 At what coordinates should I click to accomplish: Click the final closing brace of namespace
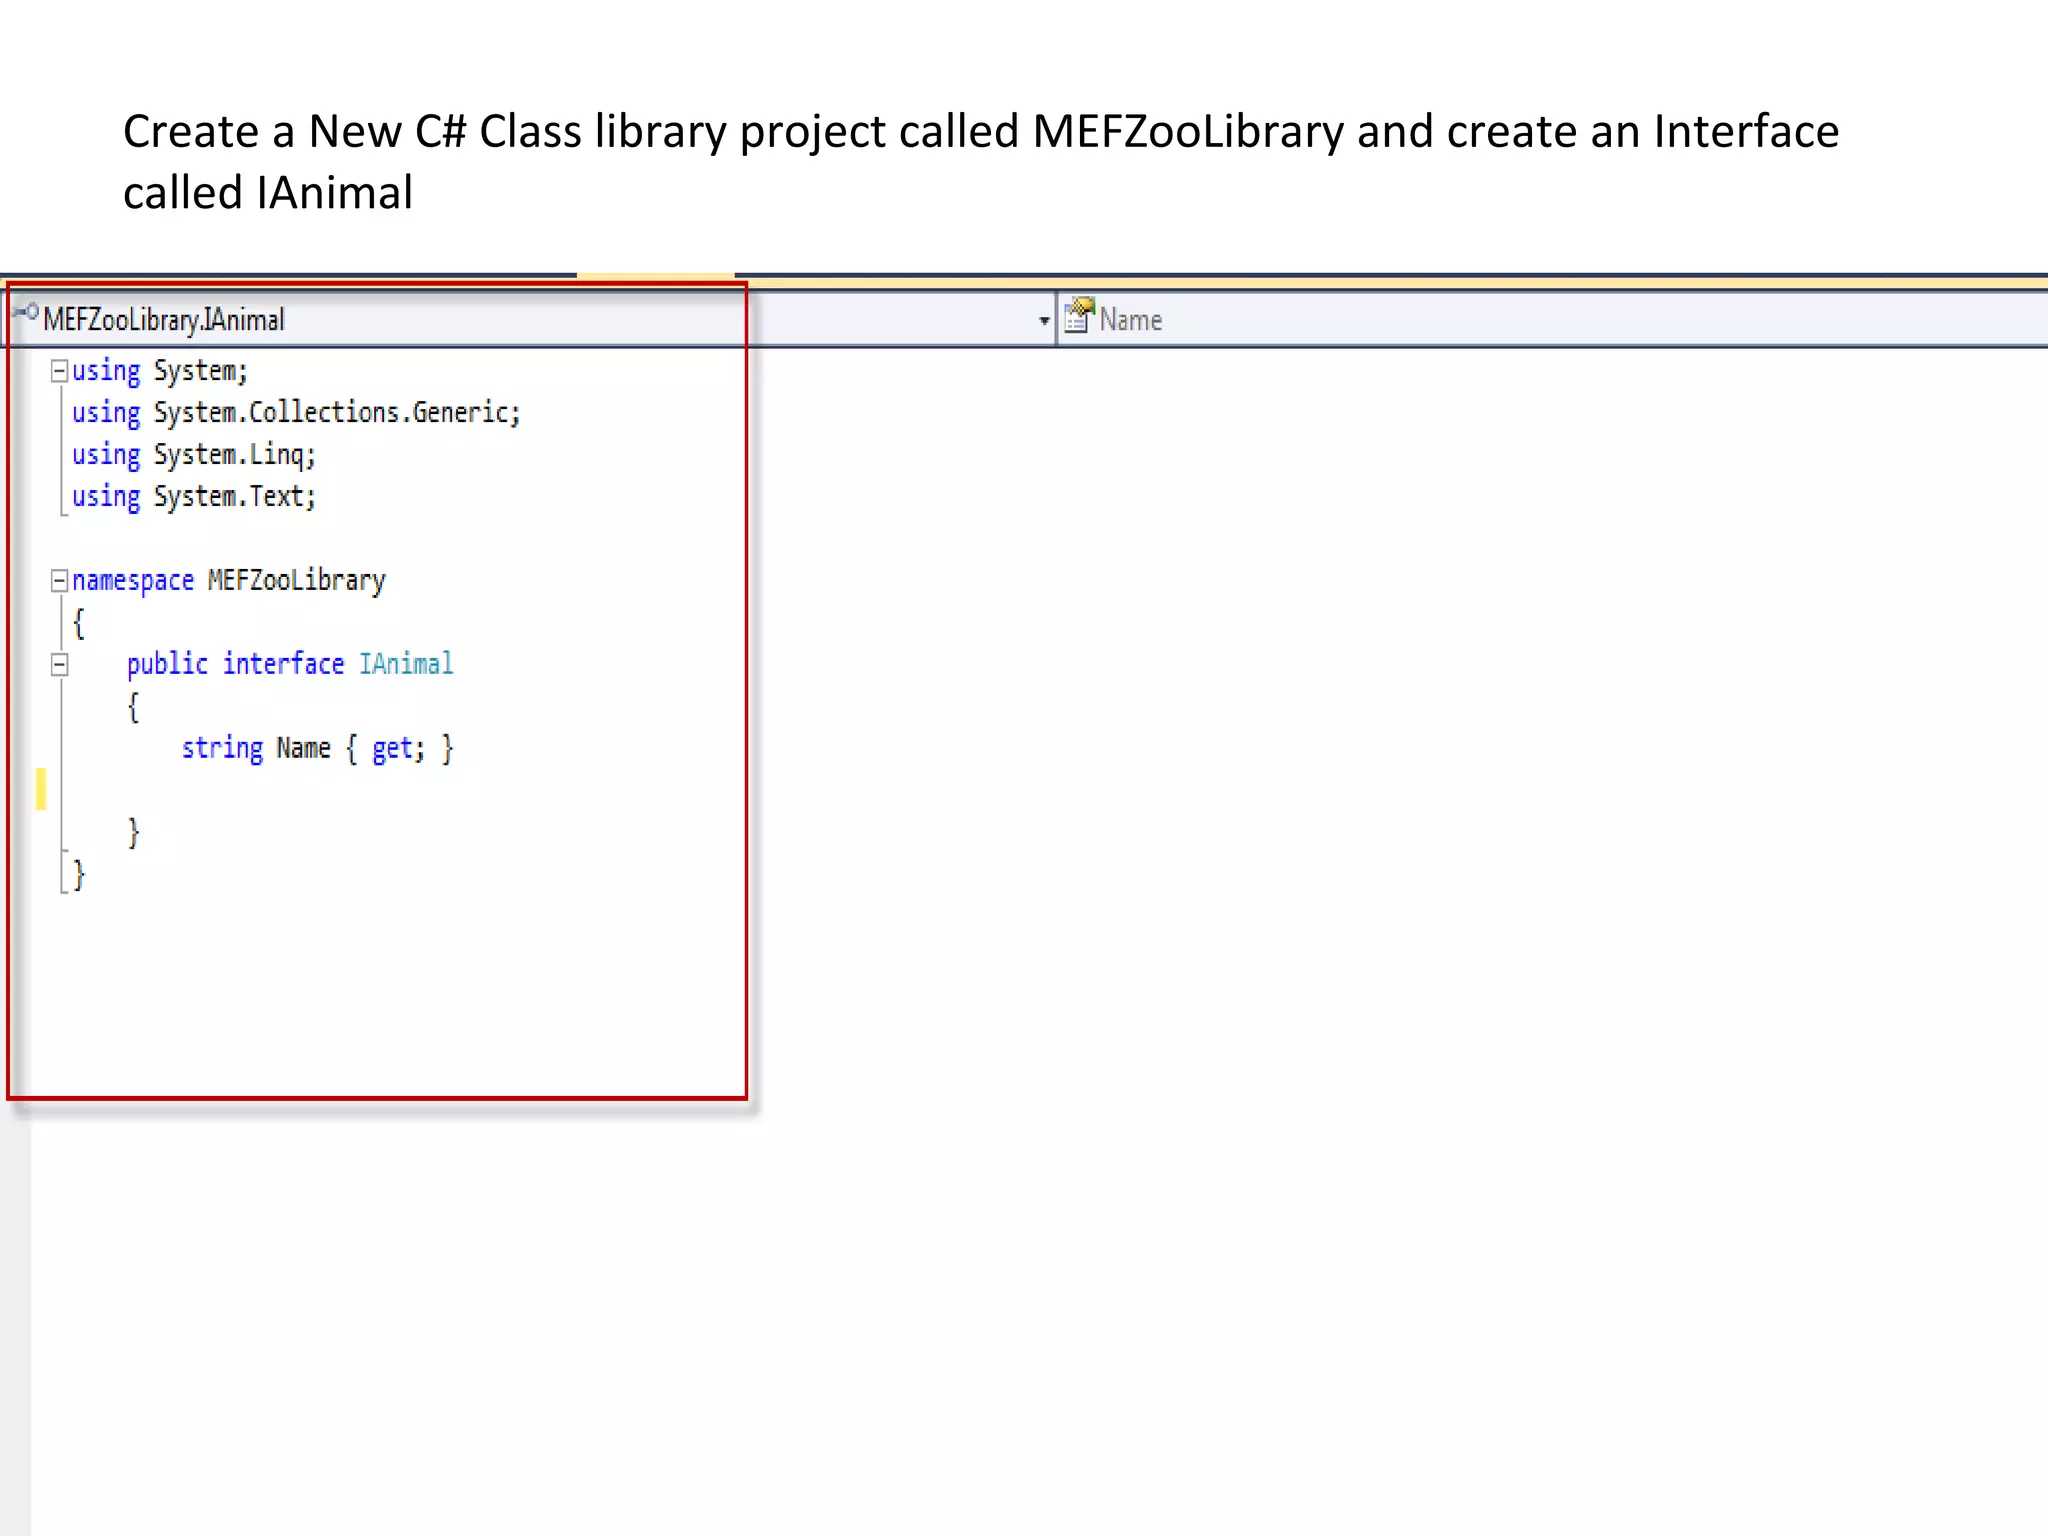[79, 875]
